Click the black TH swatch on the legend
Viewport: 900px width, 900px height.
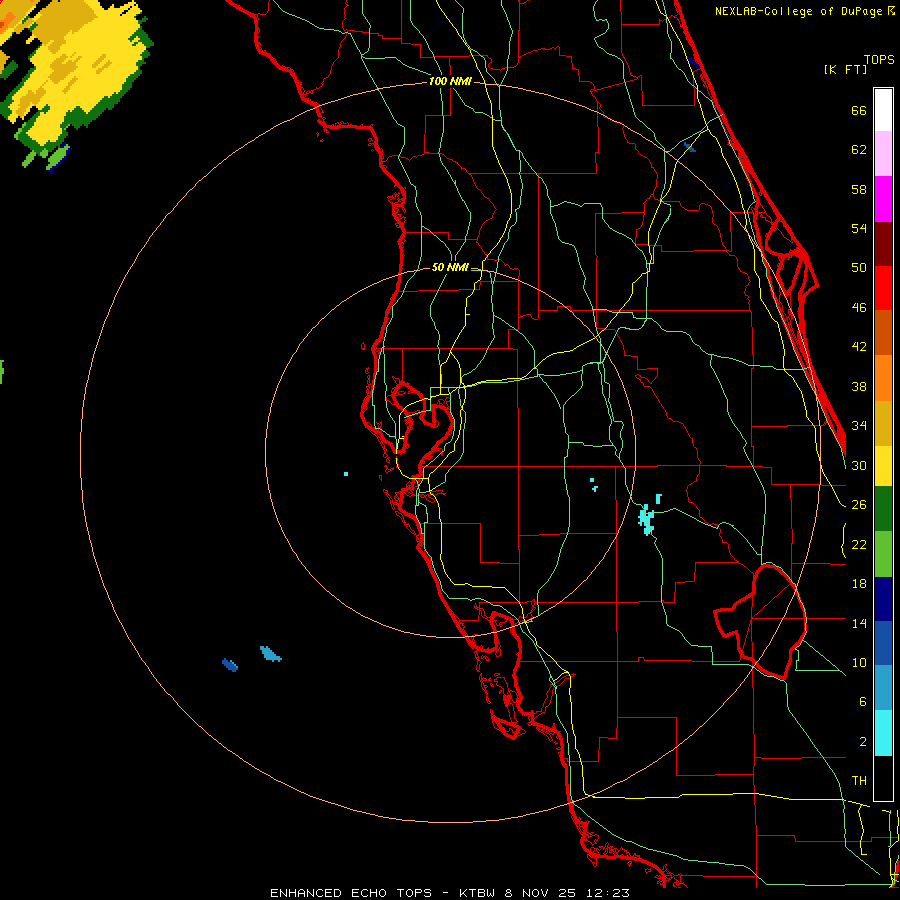coord(883,778)
